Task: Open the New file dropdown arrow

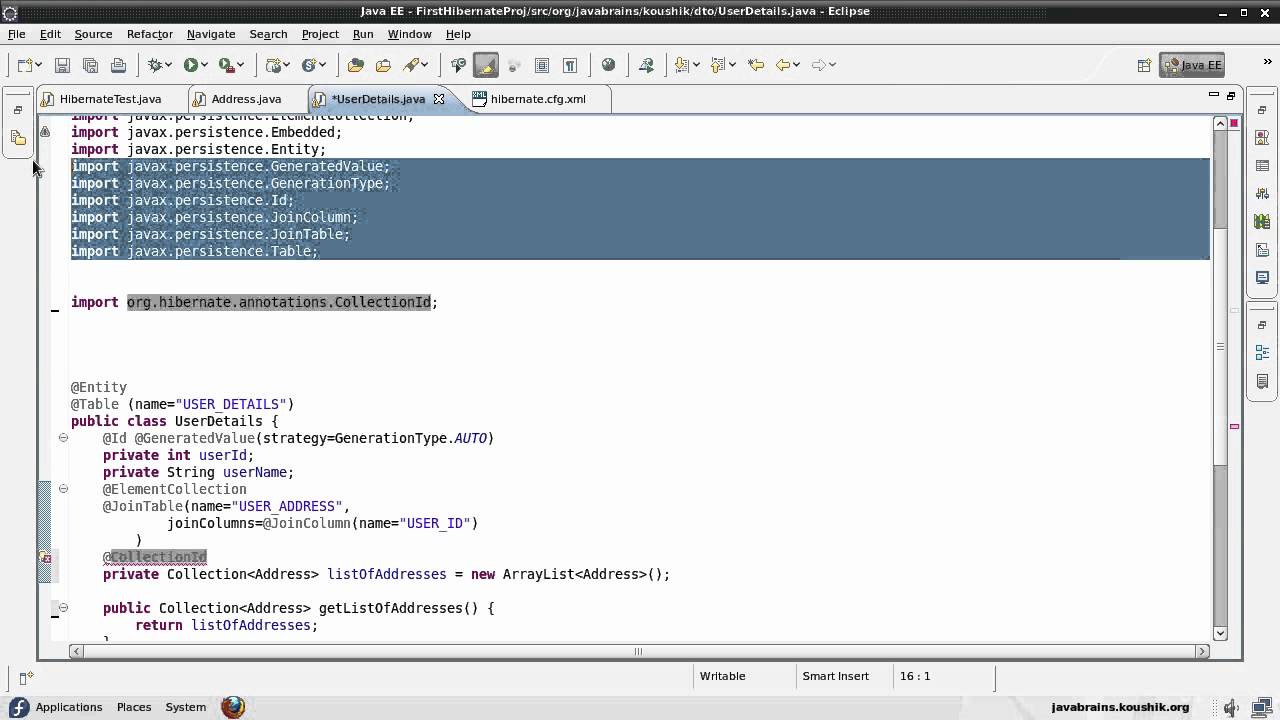Action: (38, 65)
